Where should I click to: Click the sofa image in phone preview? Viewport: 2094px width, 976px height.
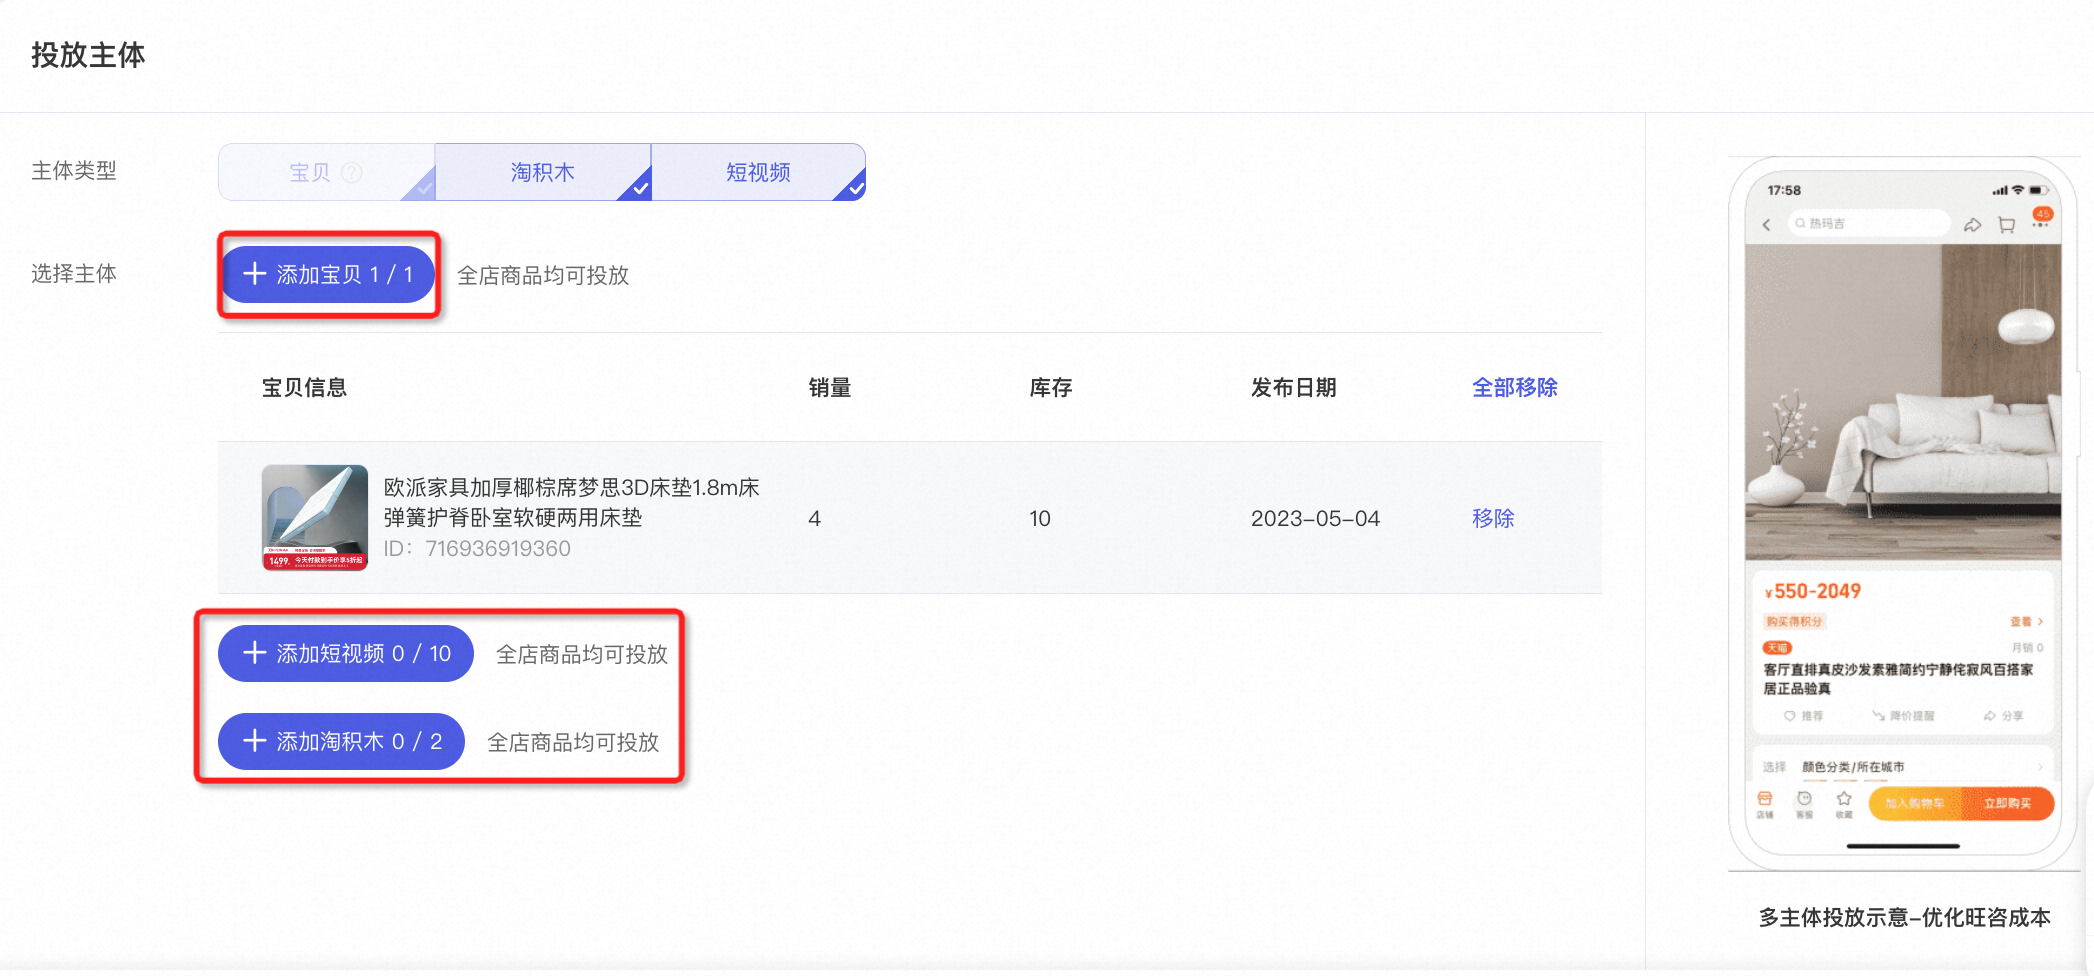1903,402
